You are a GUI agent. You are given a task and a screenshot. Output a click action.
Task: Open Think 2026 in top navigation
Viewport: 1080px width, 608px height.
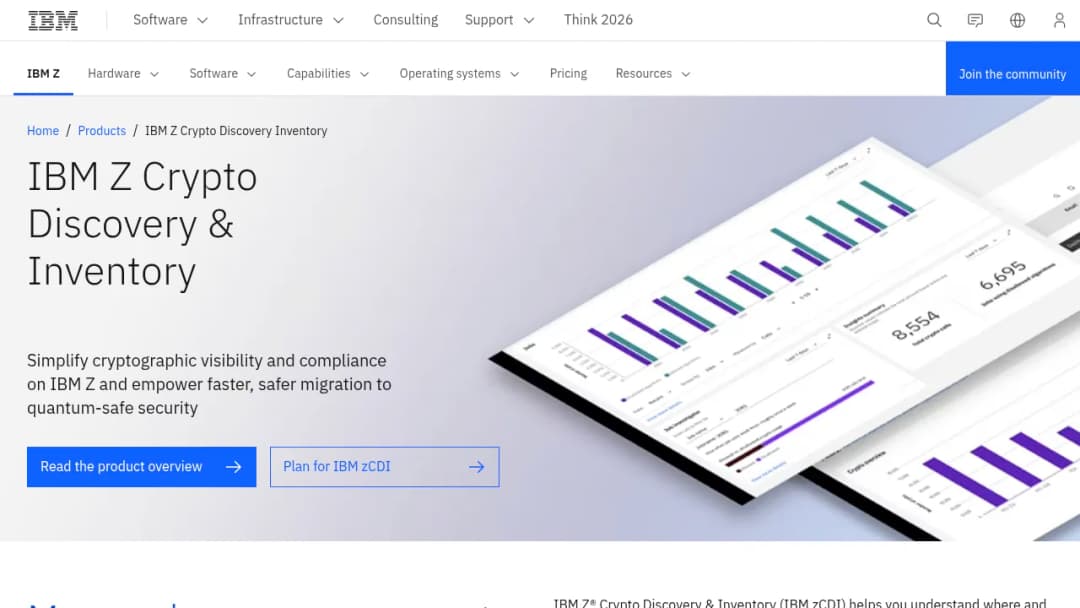(598, 20)
